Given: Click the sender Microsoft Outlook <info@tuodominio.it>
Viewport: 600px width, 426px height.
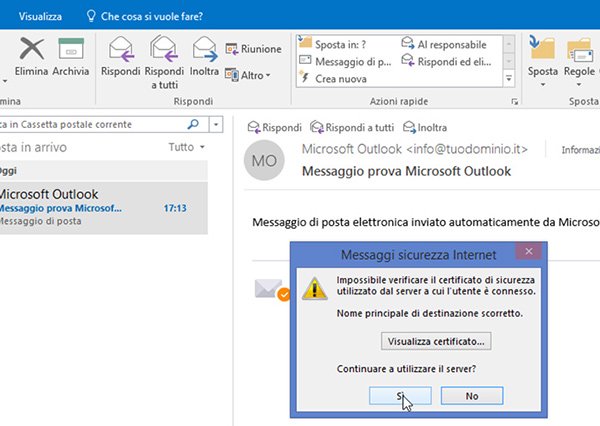Looking at the screenshot, I should (x=415, y=149).
